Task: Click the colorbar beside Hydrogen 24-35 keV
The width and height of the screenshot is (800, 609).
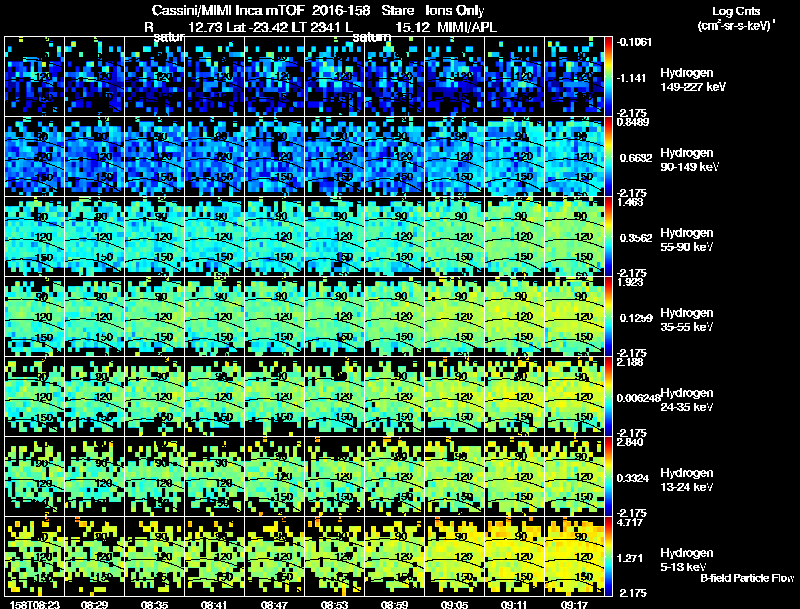Action: [608, 396]
